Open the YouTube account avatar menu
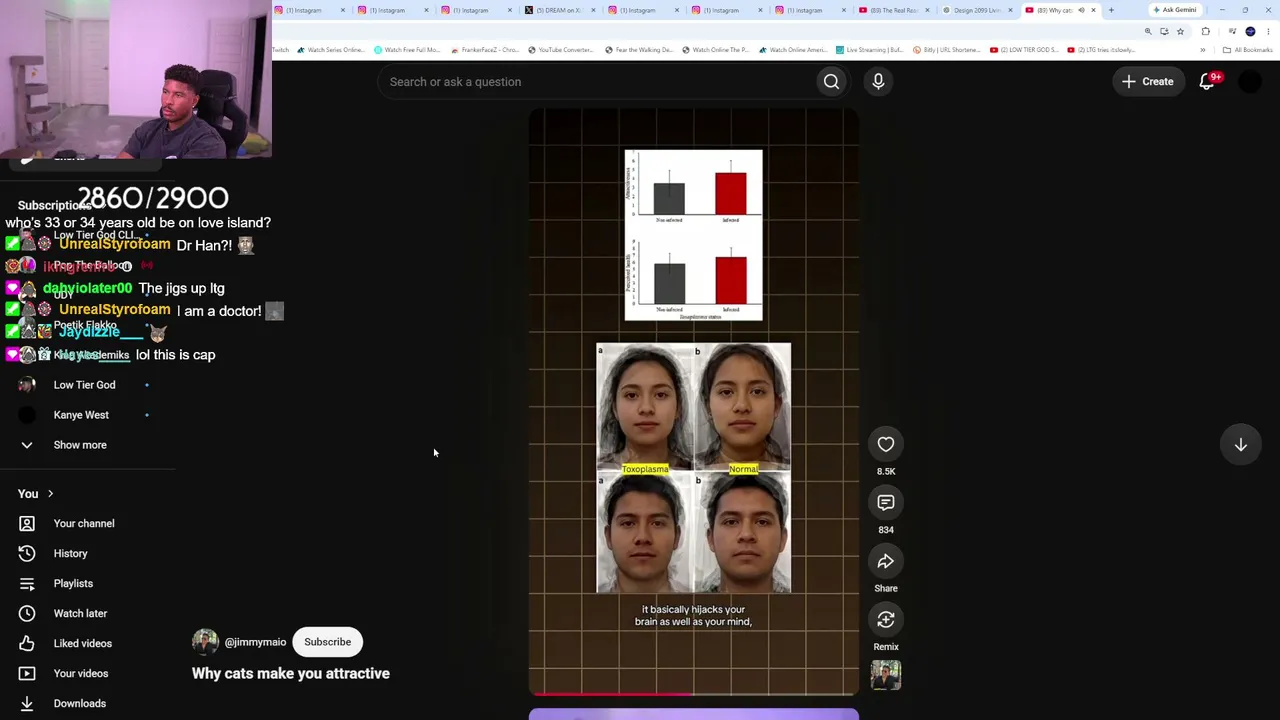This screenshot has height=720, width=1280. [1250, 82]
